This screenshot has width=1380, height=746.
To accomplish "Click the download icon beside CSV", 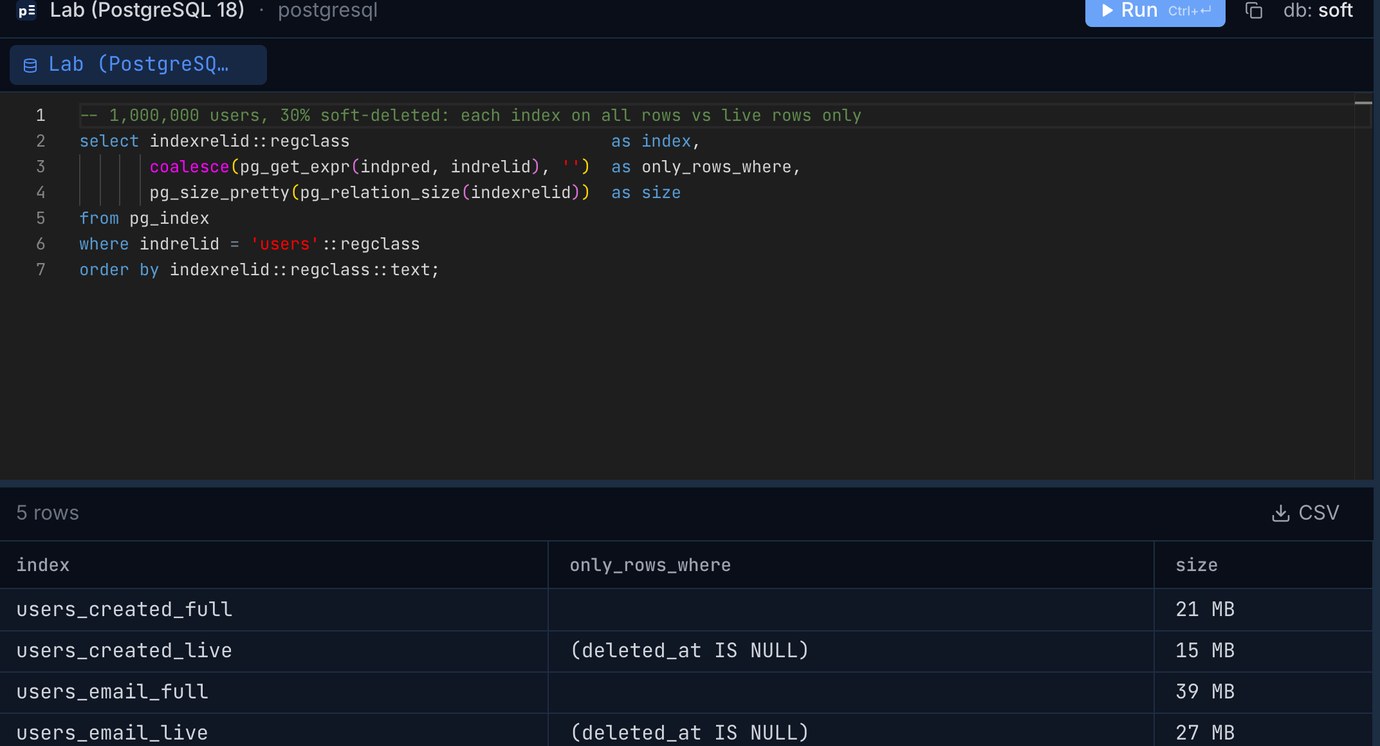I will (x=1280, y=513).
